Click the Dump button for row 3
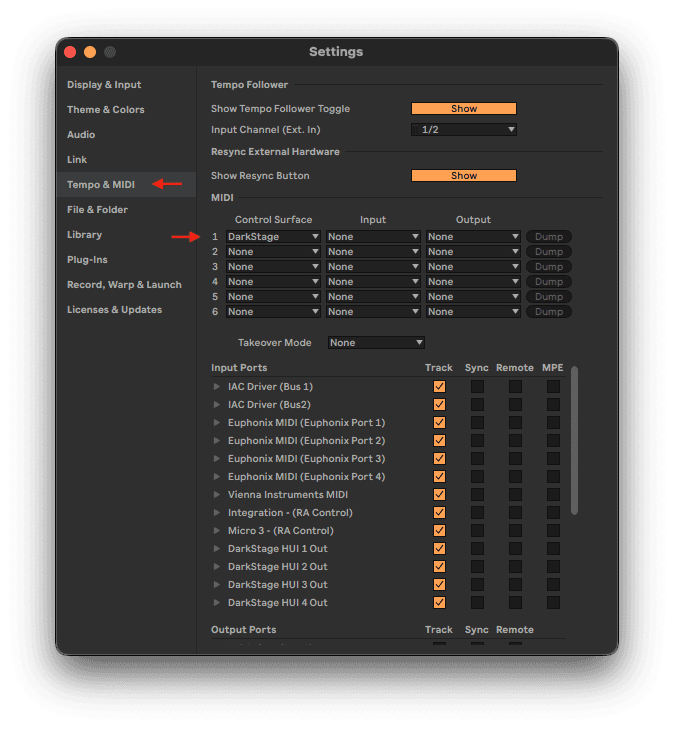This screenshot has width=674, height=729. click(548, 266)
